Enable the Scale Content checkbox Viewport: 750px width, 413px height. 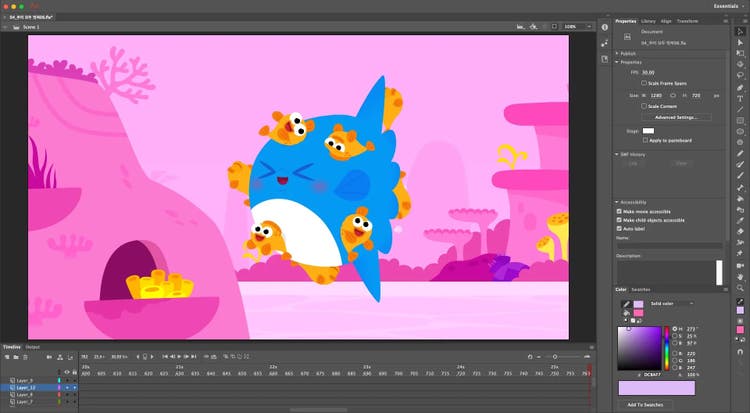point(644,106)
